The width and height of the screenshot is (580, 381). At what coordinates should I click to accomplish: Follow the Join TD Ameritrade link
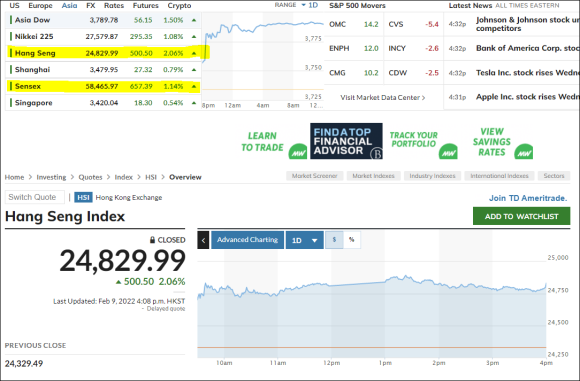[528, 198]
